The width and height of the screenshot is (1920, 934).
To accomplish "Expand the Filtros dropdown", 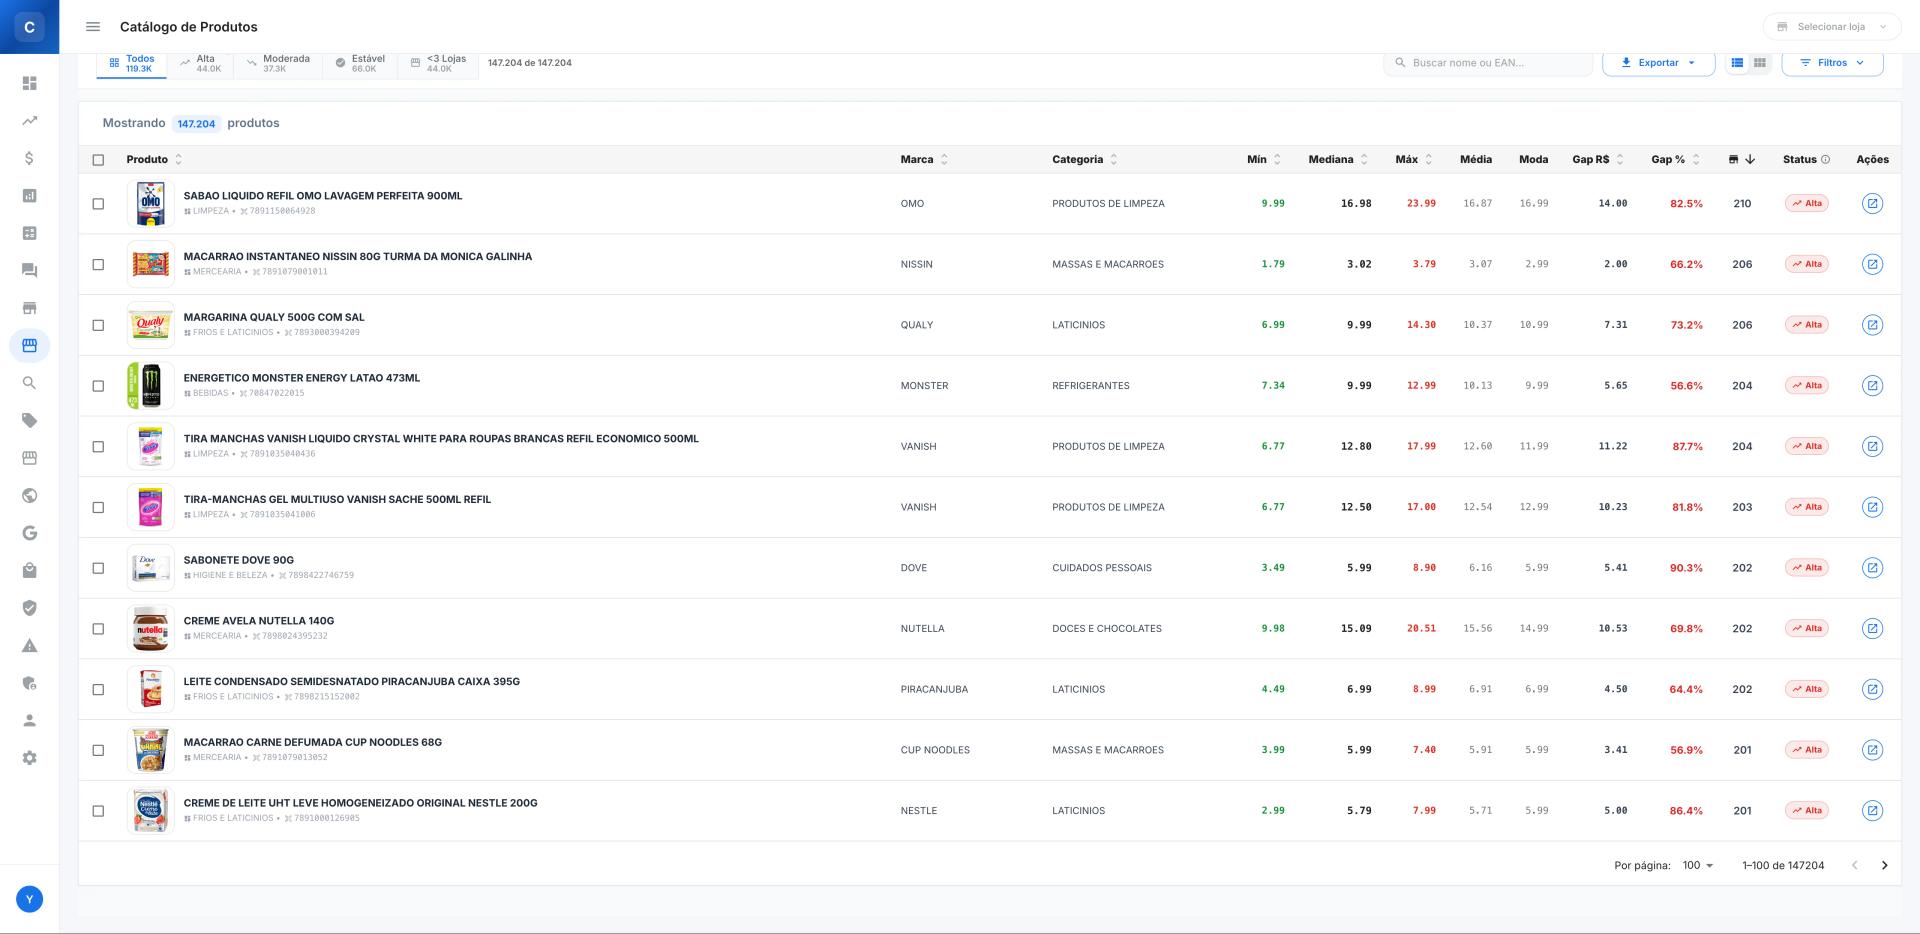I will click(1832, 63).
